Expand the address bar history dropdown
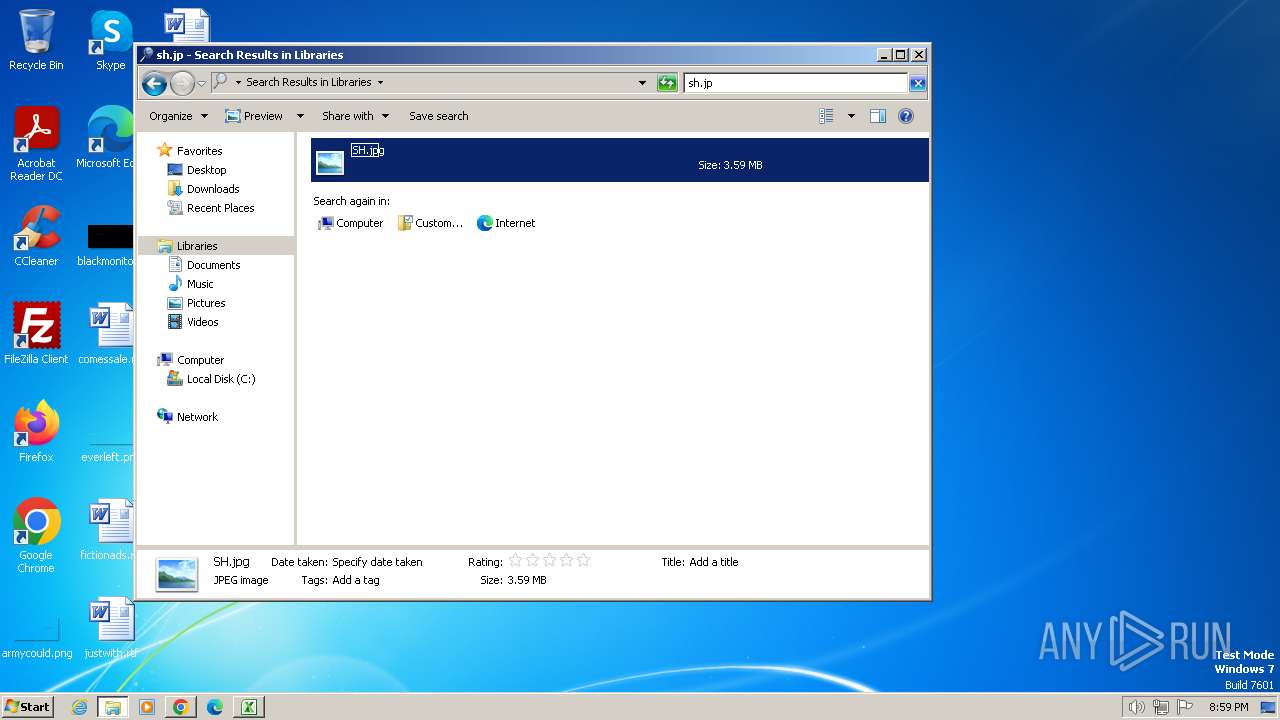 642,83
